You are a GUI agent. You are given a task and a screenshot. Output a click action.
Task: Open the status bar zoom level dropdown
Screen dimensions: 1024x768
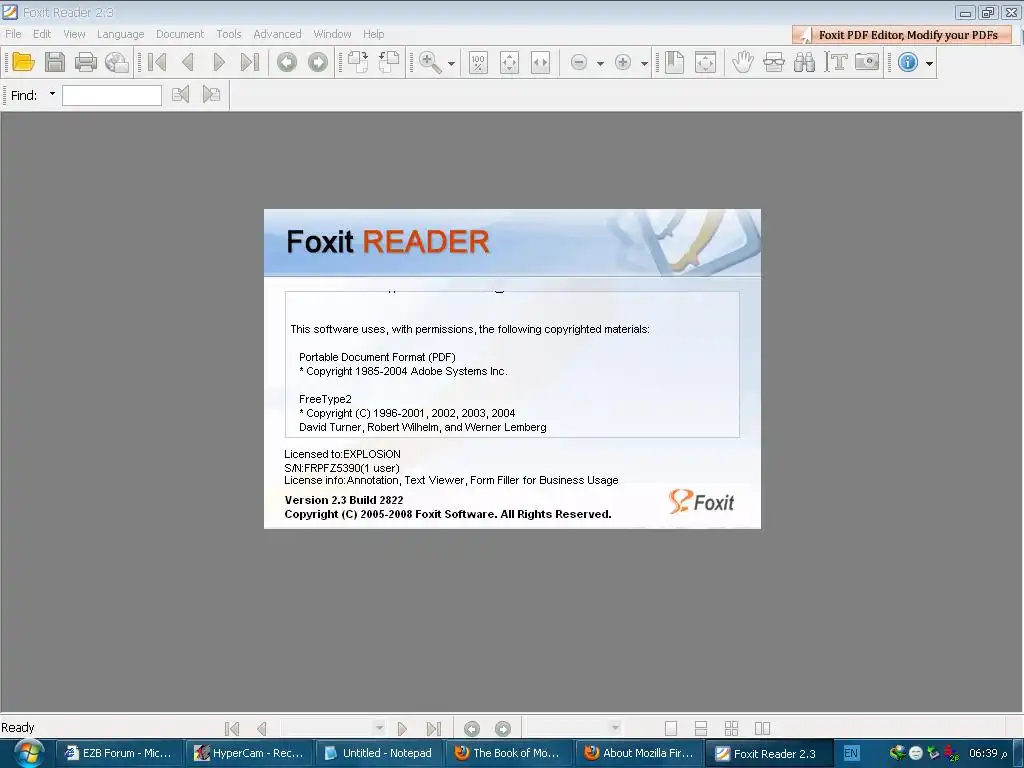click(615, 728)
